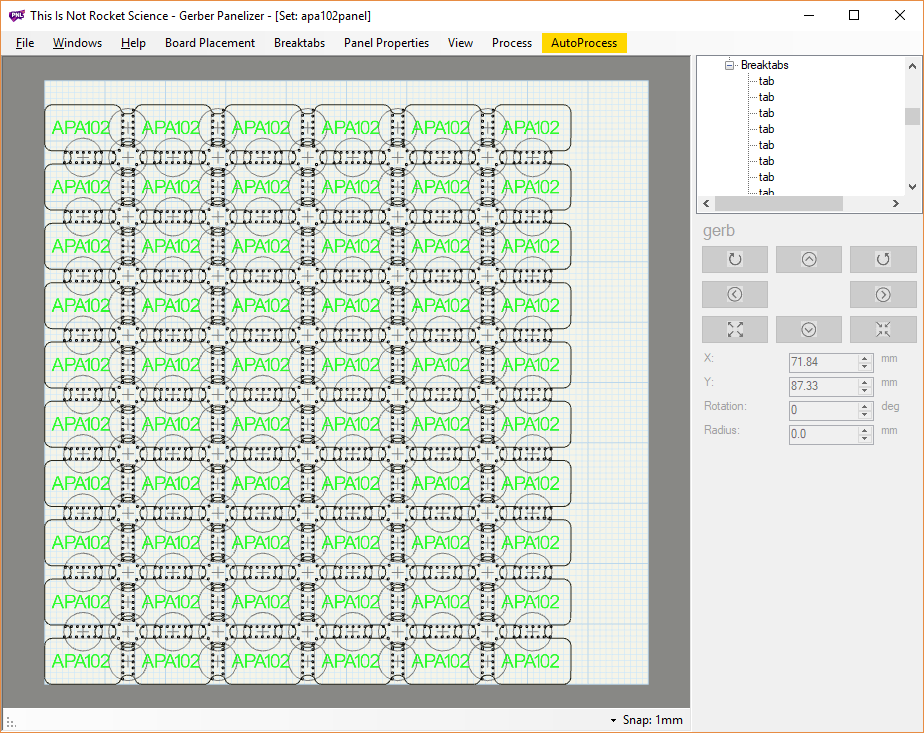Click the 'X:' label
This screenshot has width=924, height=733.
(x=709, y=358)
